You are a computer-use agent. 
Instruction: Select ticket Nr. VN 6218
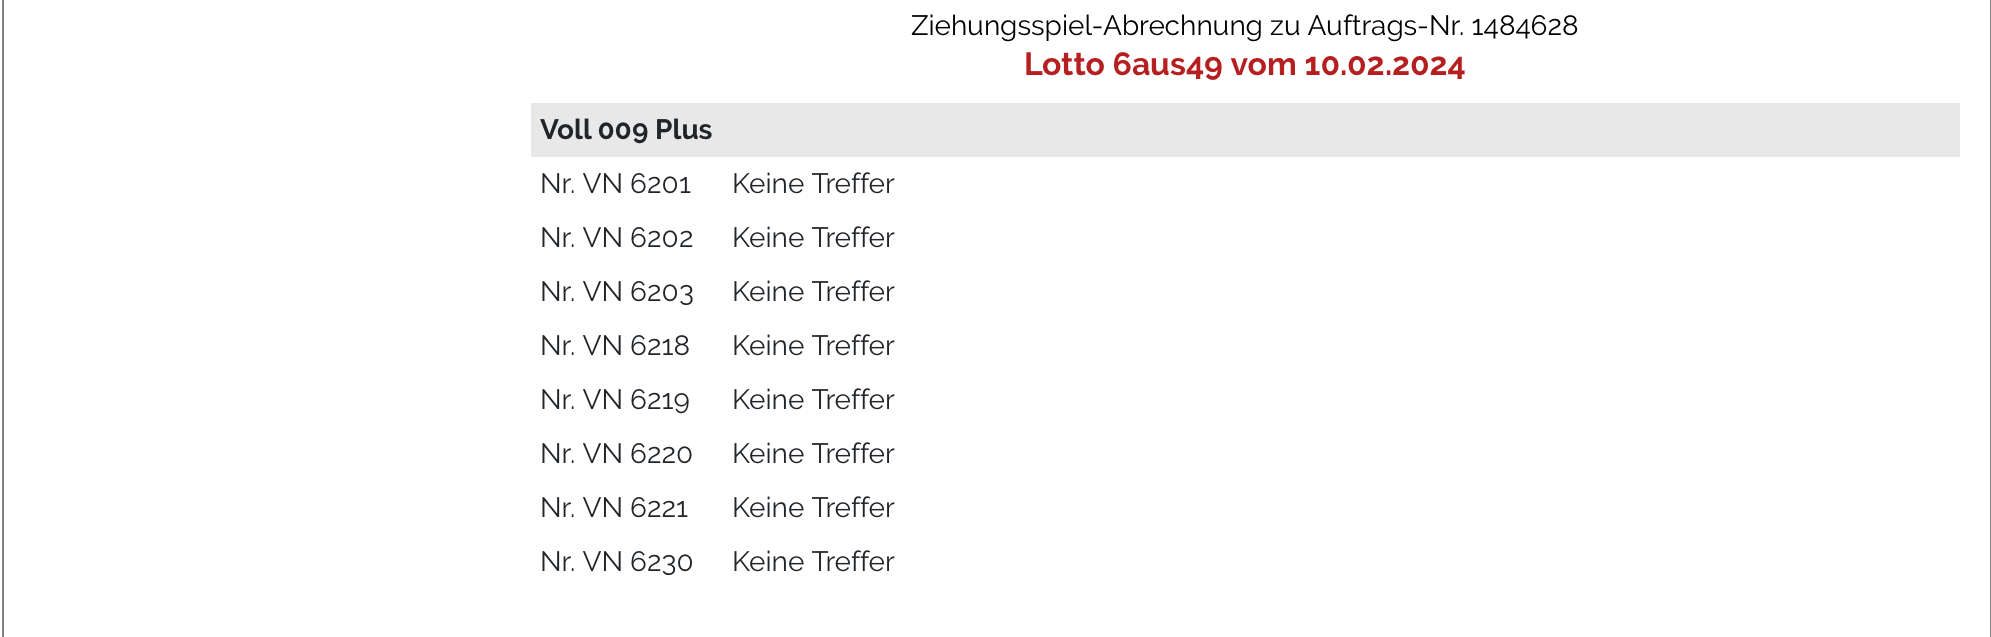(615, 346)
